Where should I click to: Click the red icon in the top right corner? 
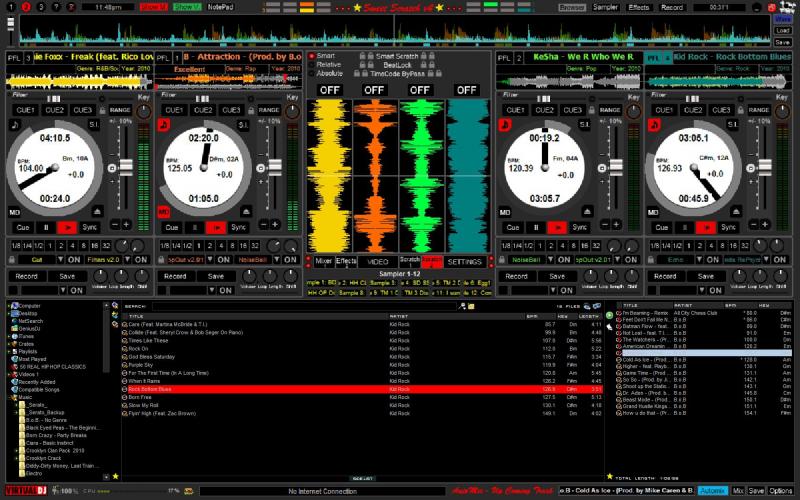click(x=772, y=7)
